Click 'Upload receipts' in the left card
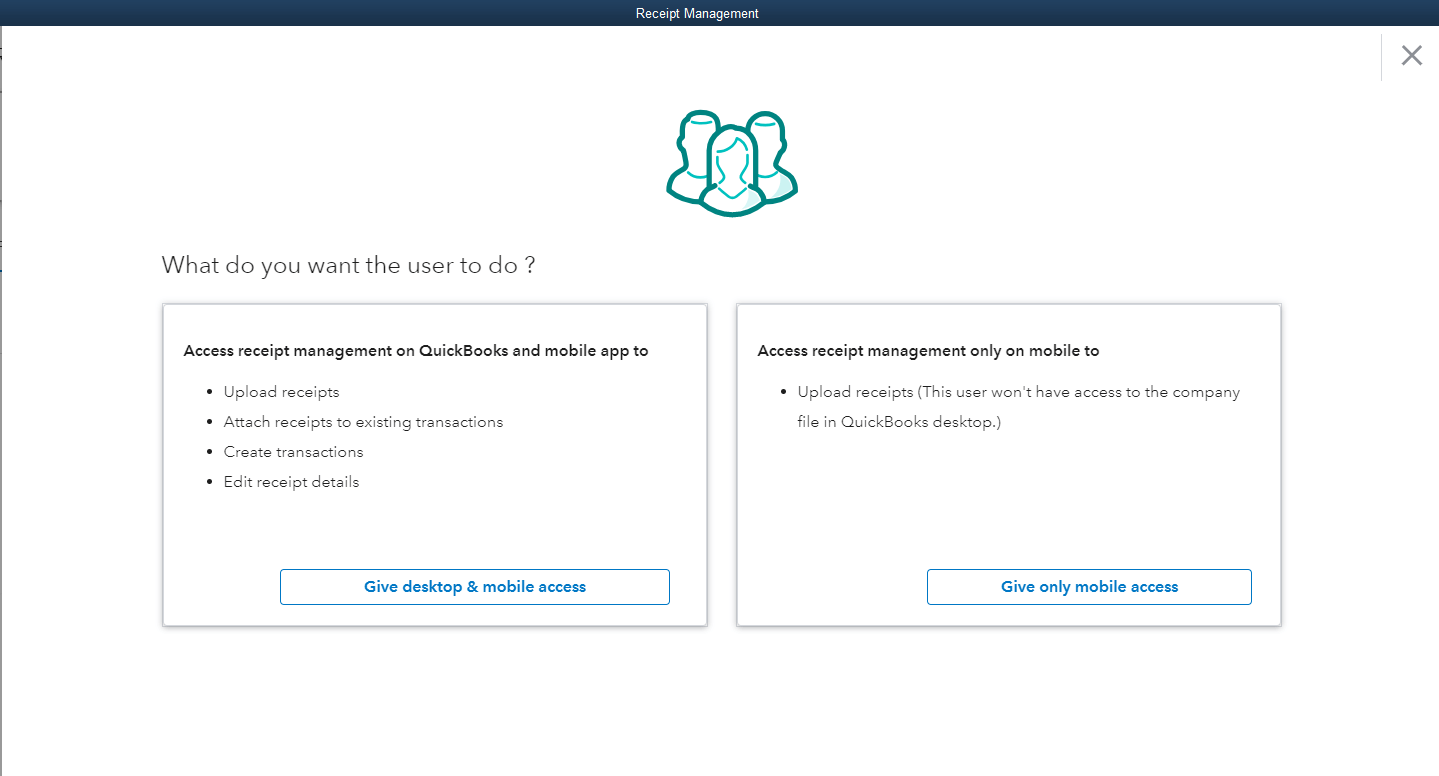 (x=281, y=392)
